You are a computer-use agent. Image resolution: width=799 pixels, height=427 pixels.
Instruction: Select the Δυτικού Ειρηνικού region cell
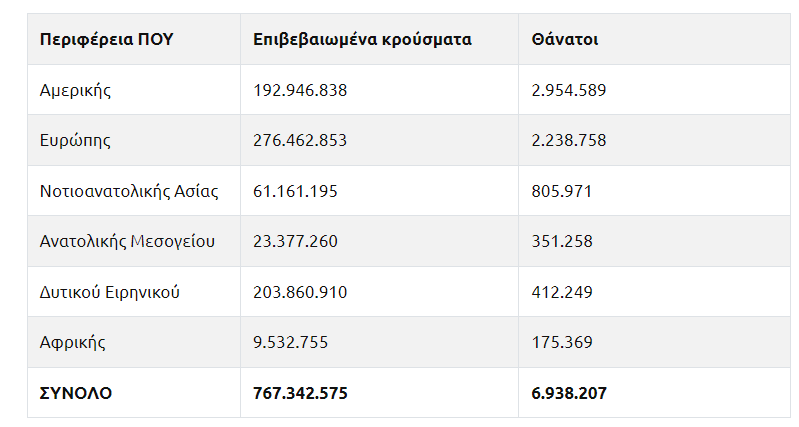110,292
